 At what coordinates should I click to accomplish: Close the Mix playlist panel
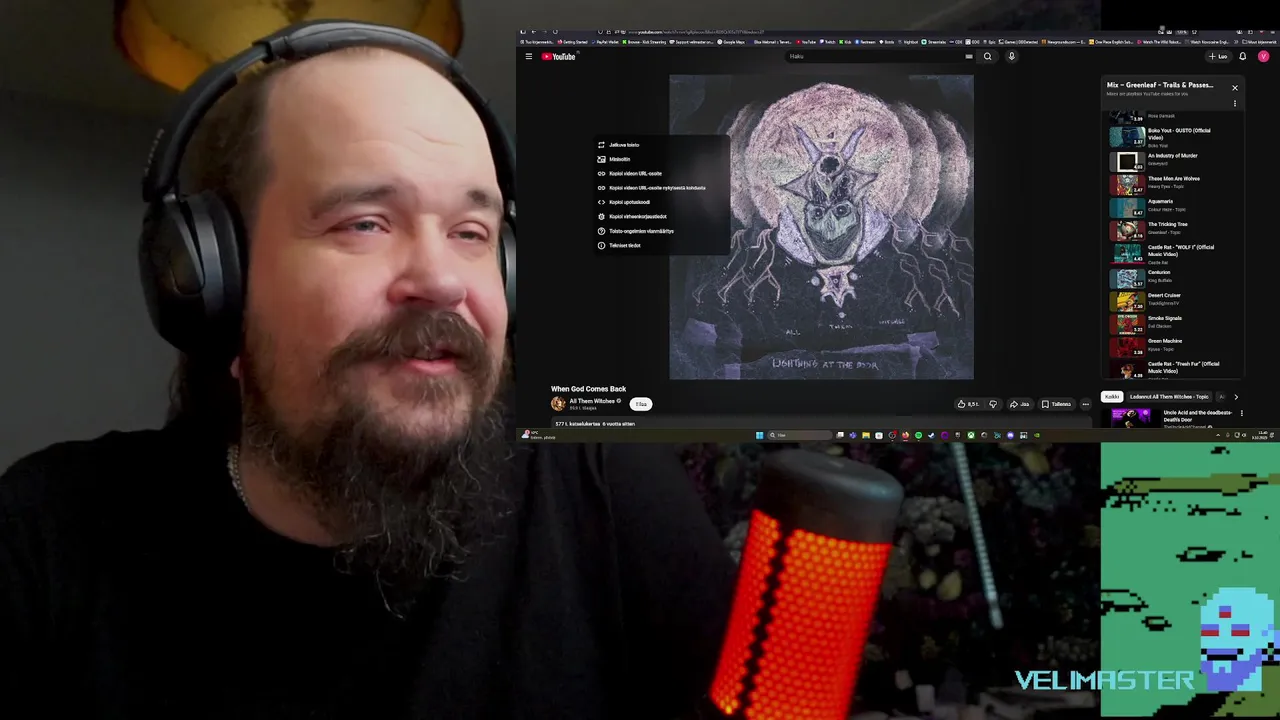[x=1234, y=88]
